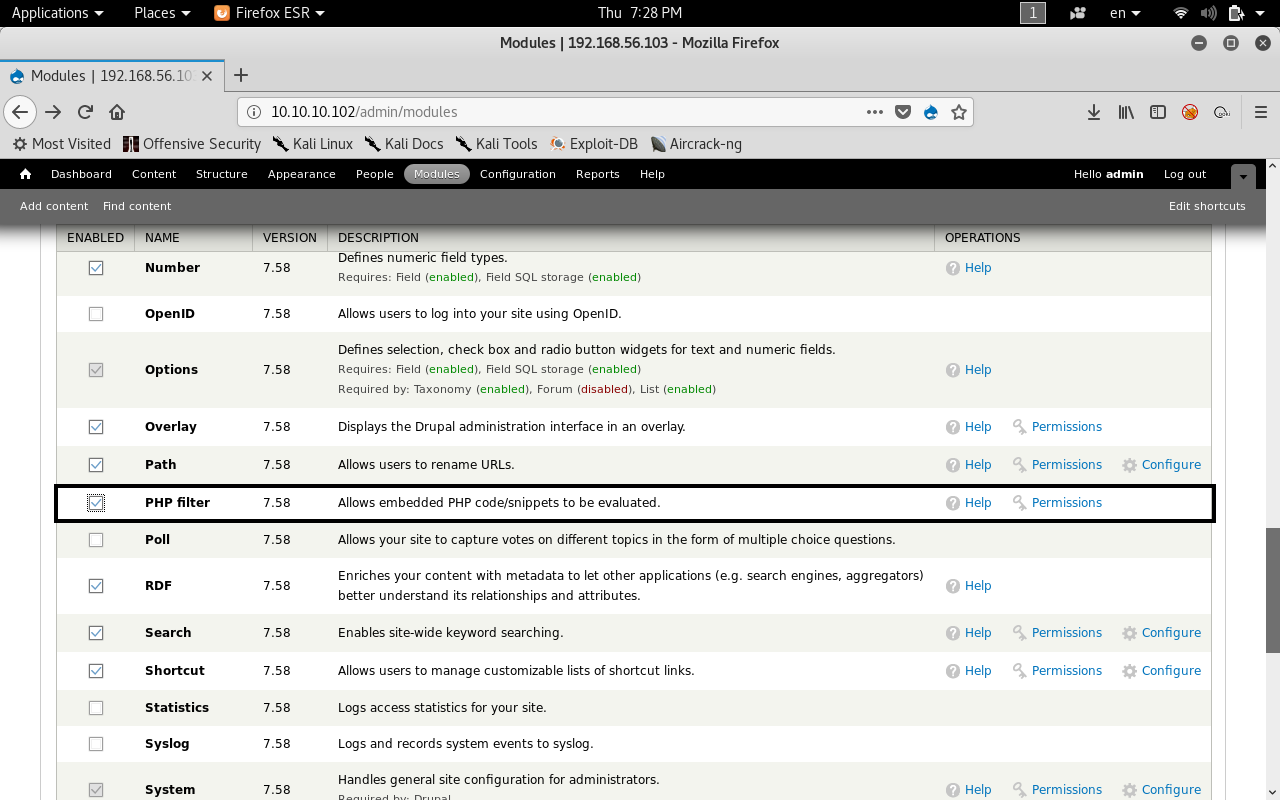Bookmark this page with the star icon
This screenshot has width=1280, height=800.
(958, 112)
